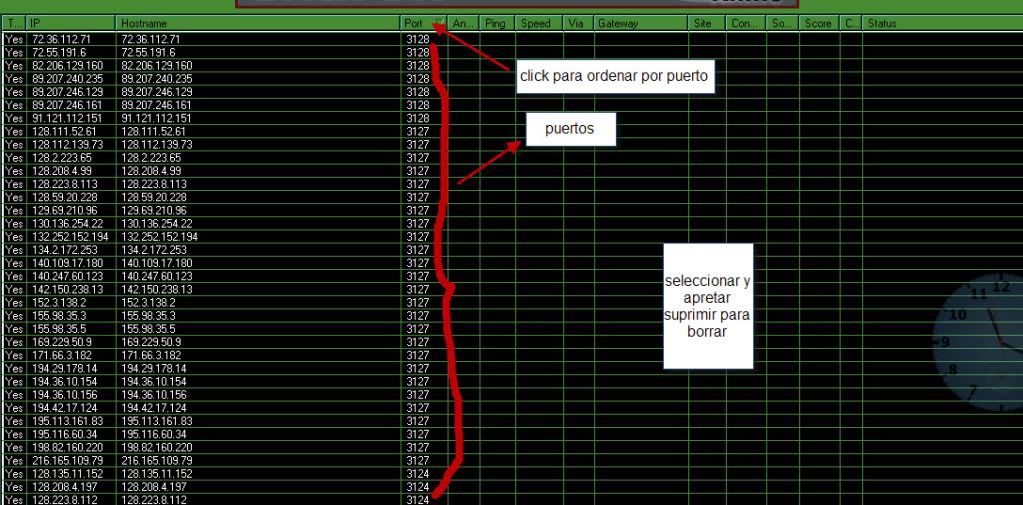Sort by the Hostname column header

258,23
